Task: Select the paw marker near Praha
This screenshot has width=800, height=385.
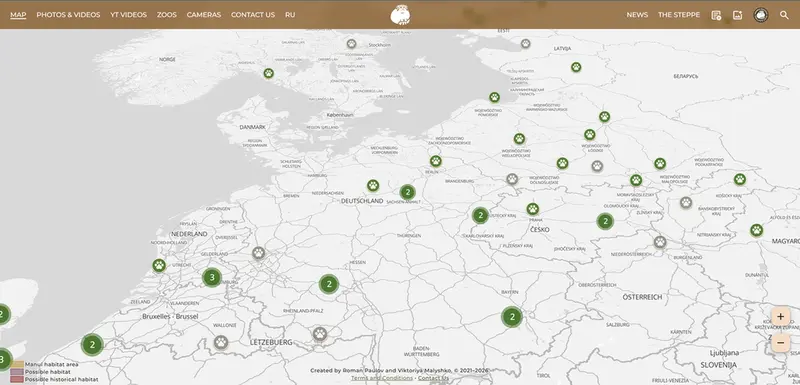Action: (533, 209)
